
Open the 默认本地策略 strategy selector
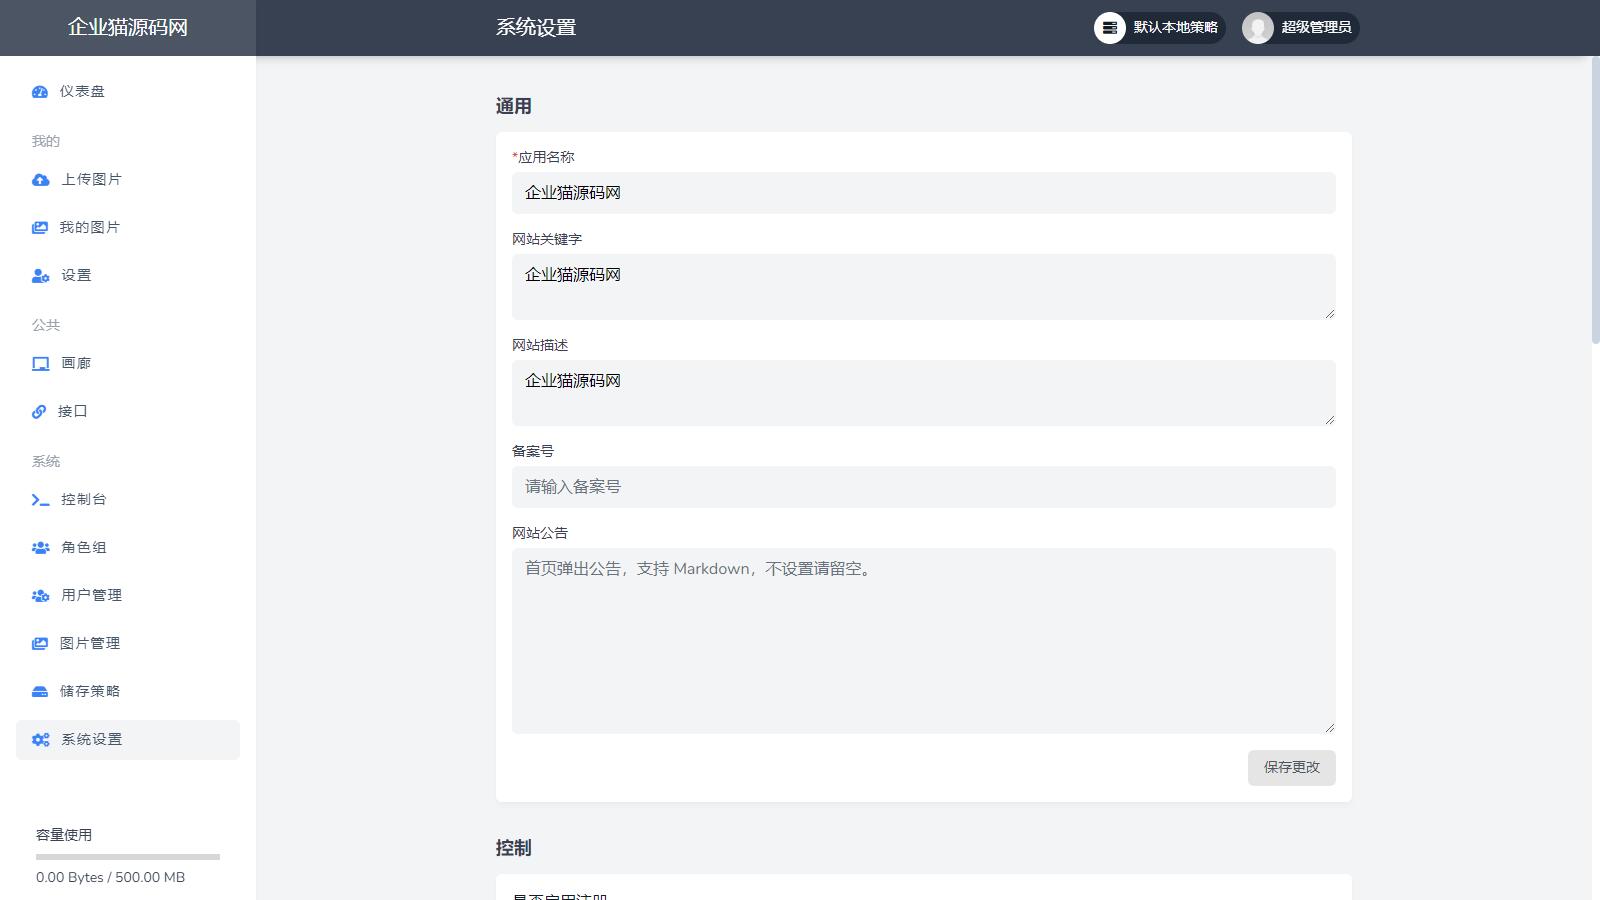pos(1159,28)
